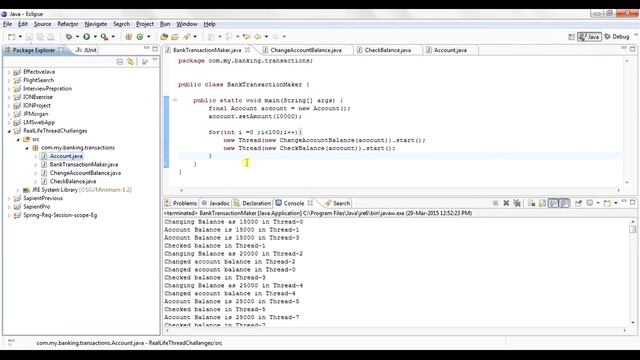Screen dimensions: 640x360
Task: Expand the EffectiveJava project
Action: (x=9, y=72)
